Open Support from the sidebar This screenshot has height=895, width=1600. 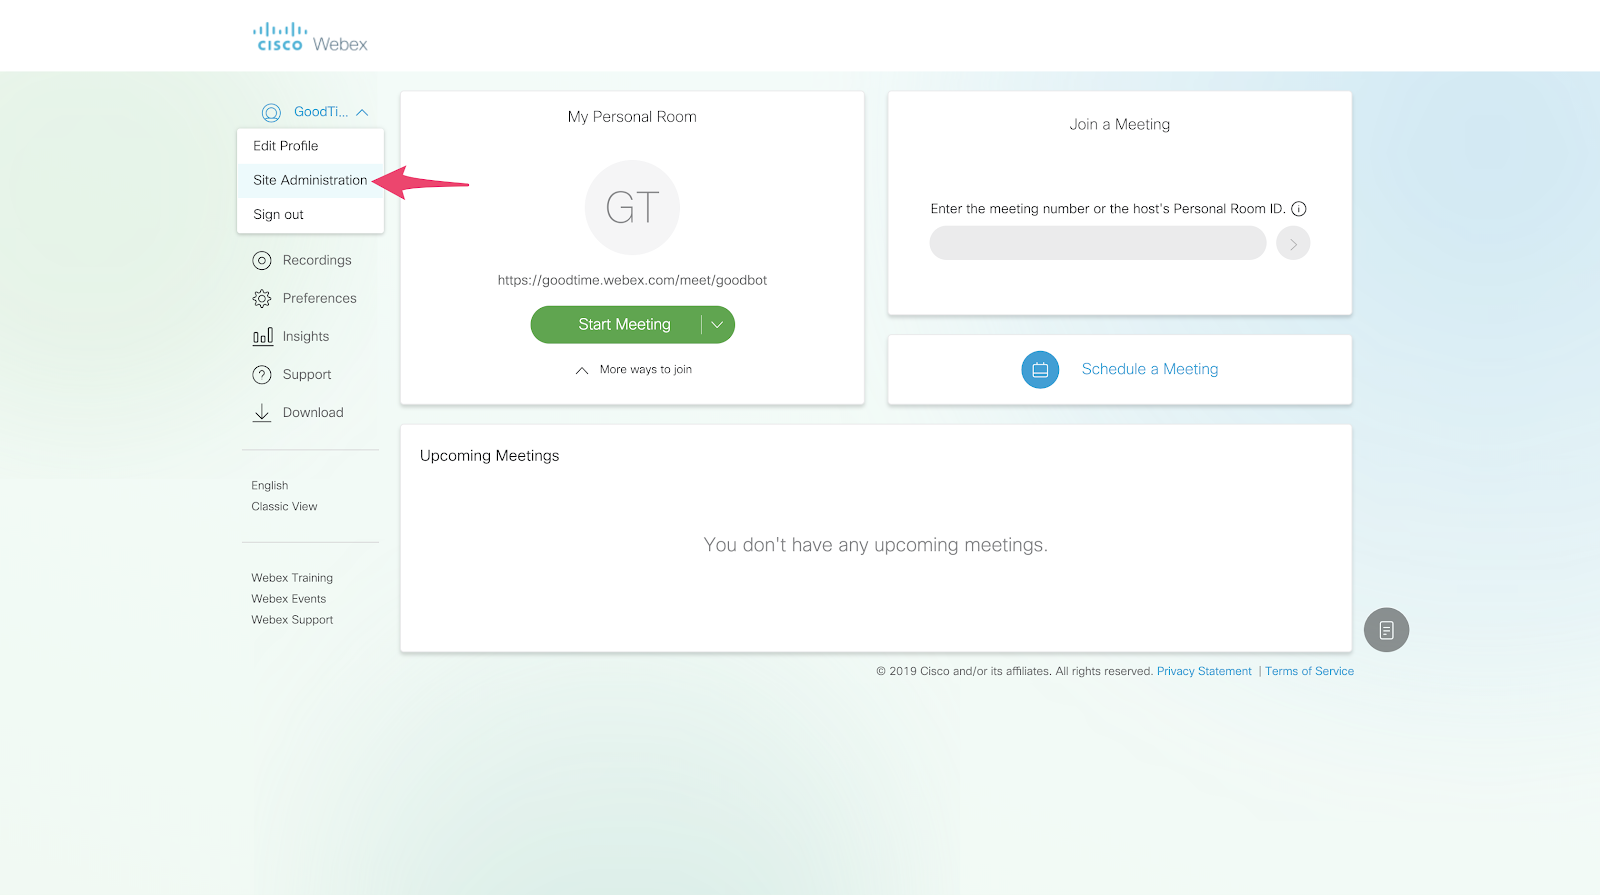(307, 374)
